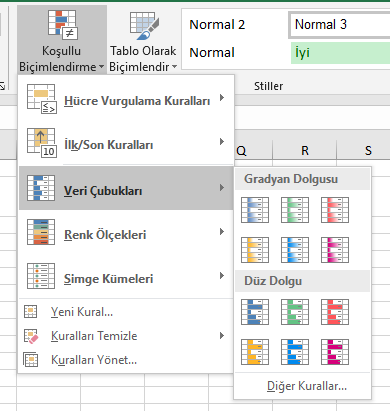Select green gradient fill data bar
Viewport: 390px width, 411px height.
295,210
